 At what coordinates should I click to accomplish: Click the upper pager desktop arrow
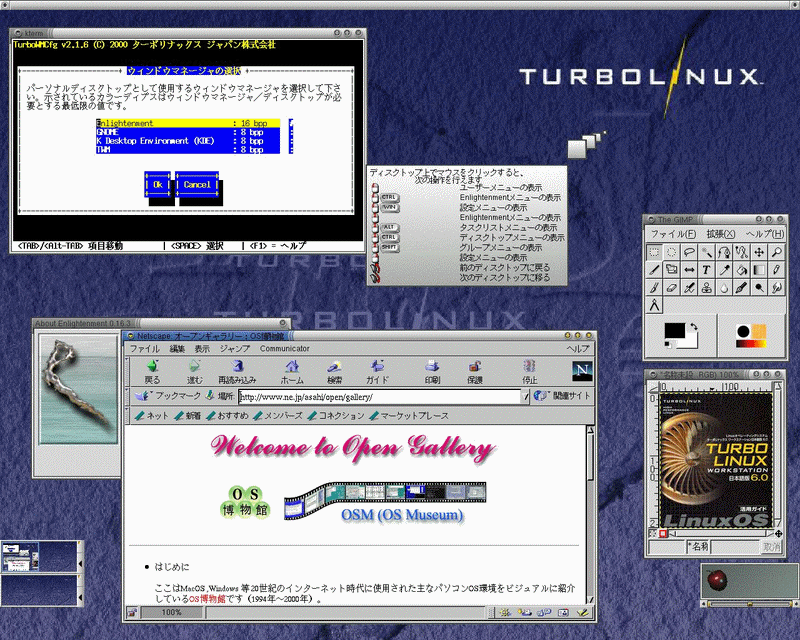[x=80, y=563]
